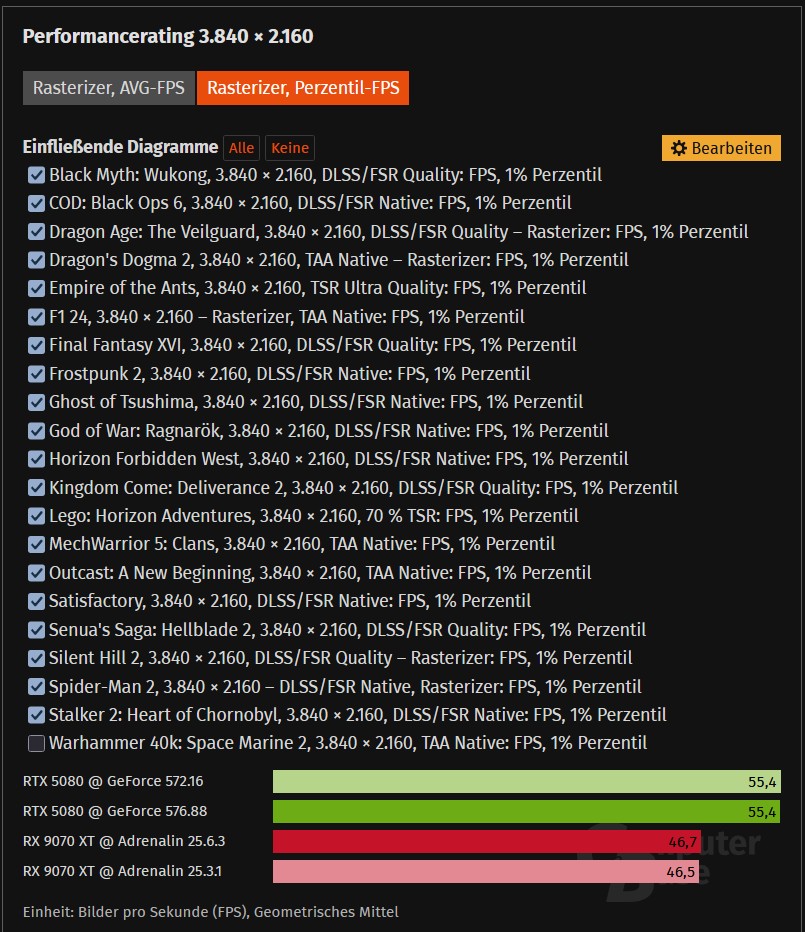The height and width of the screenshot is (932, 805).
Task: Toggle Satisfactory off
Action: tap(36, 603)
